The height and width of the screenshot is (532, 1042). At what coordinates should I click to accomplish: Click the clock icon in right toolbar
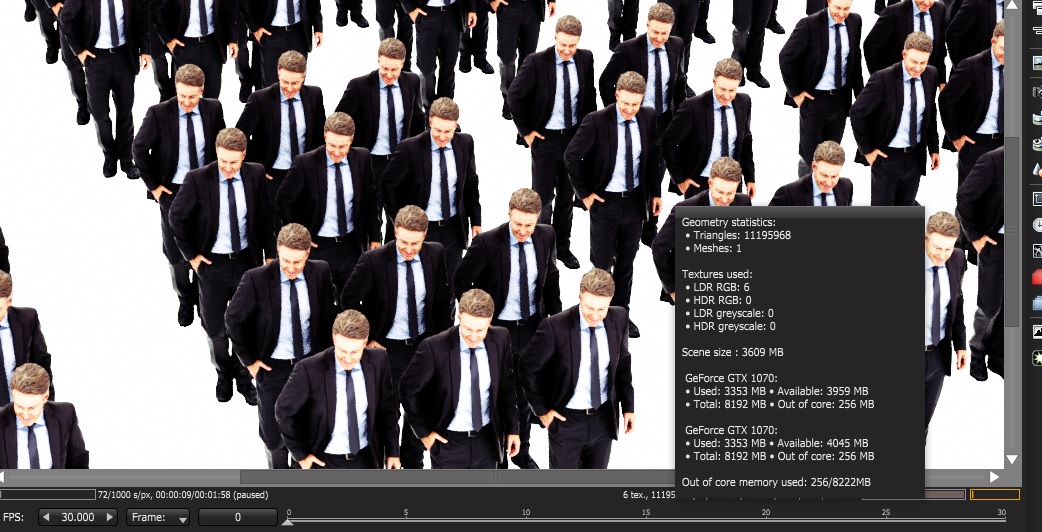coord(1037,225)
